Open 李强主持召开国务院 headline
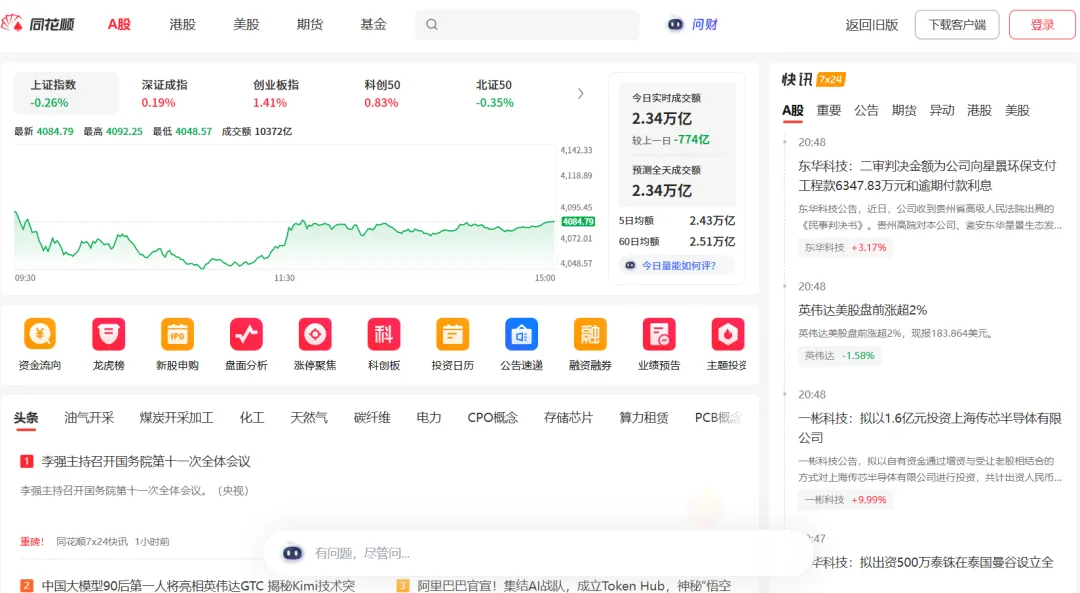The width and height of the screenshot is (1080, 593). point(146,461)
